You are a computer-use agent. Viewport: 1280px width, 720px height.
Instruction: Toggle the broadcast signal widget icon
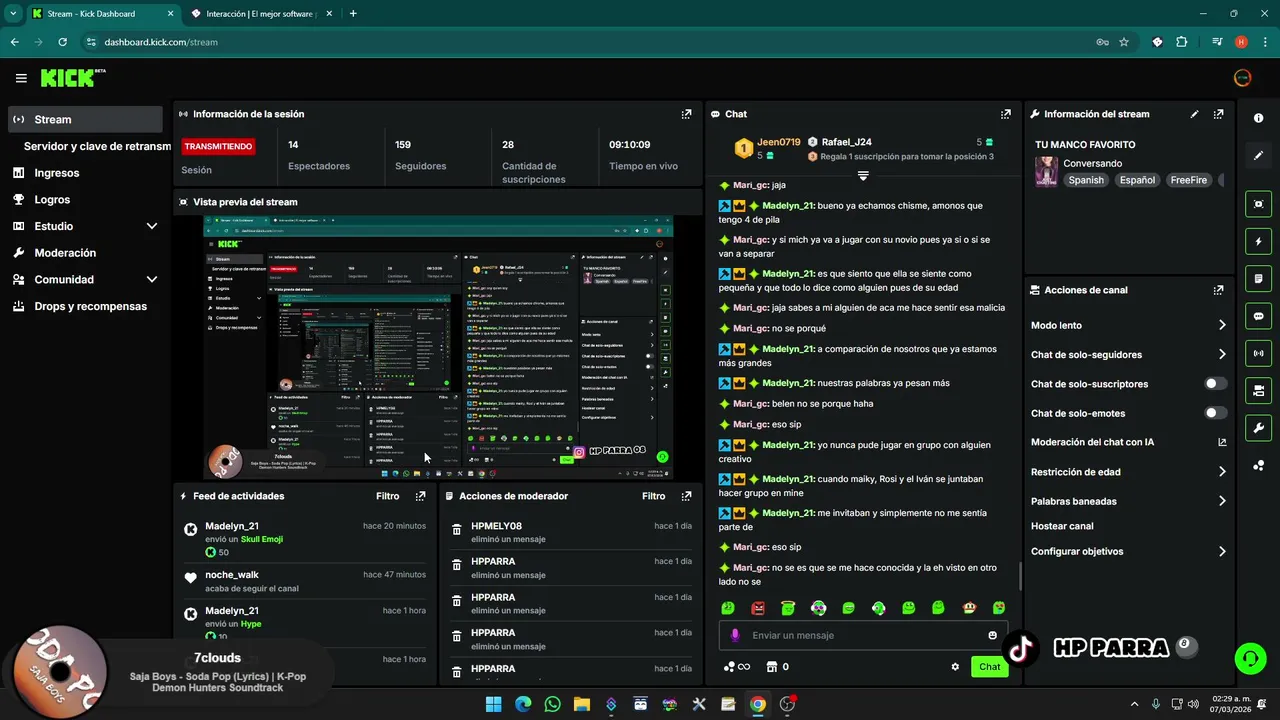point(1258,353)
